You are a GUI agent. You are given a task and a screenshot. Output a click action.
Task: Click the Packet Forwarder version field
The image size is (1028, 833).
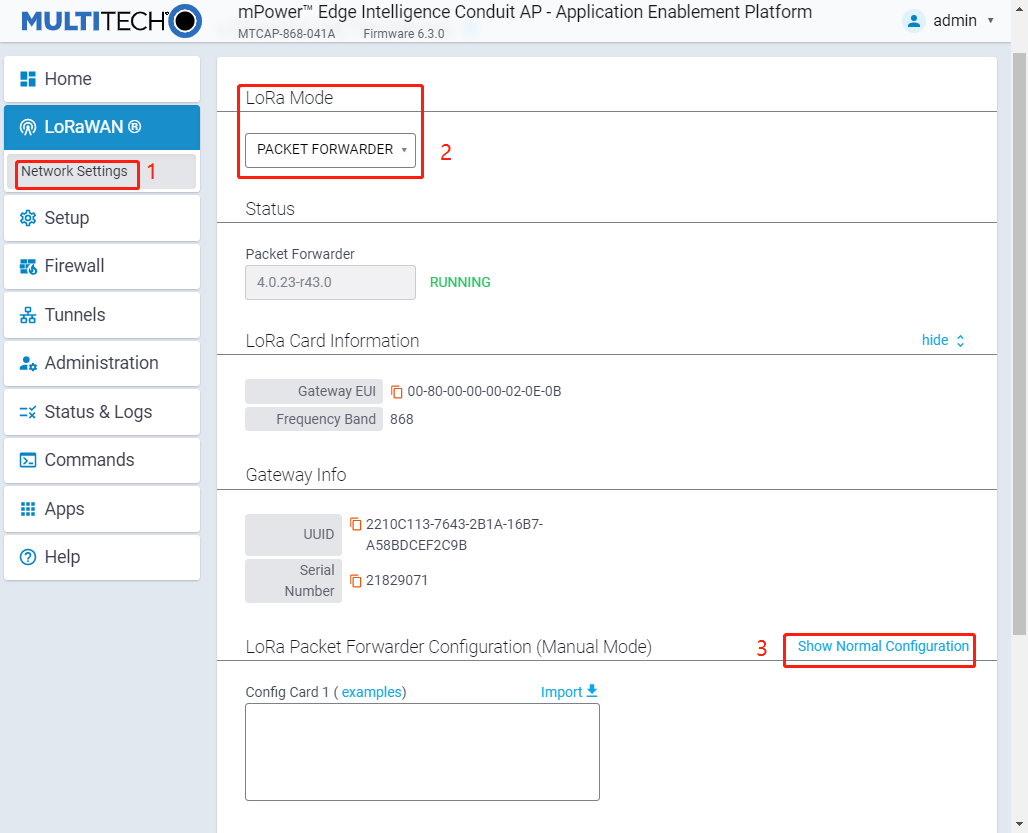[x=330, y=282]
